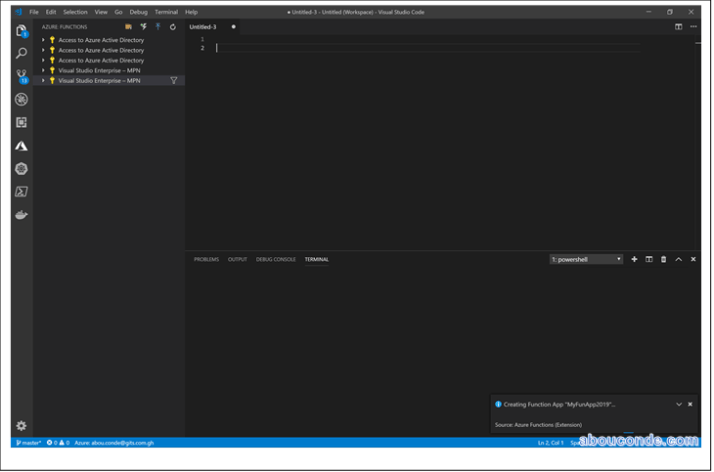Open the Azure extension in activity bar

21,146
